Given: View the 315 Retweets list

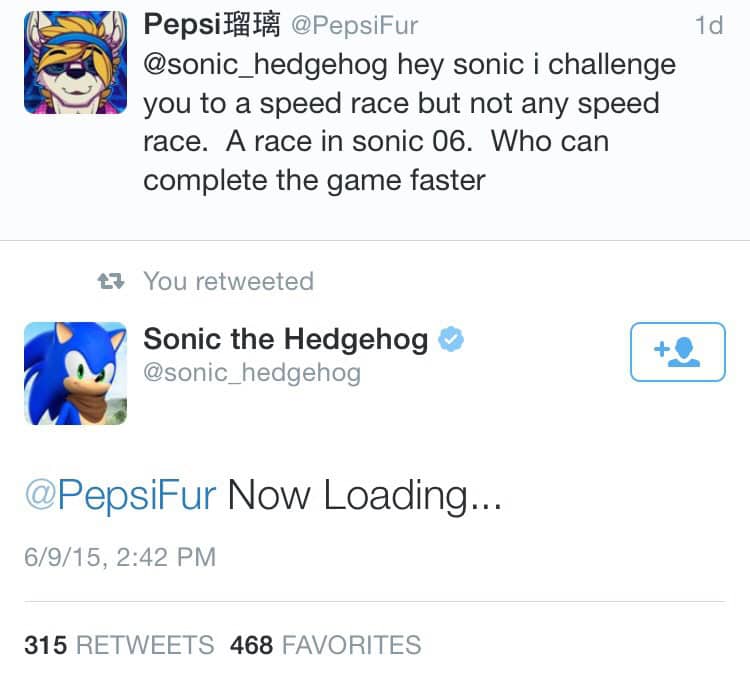Looking at the screenshot, I should pos(119,645).
